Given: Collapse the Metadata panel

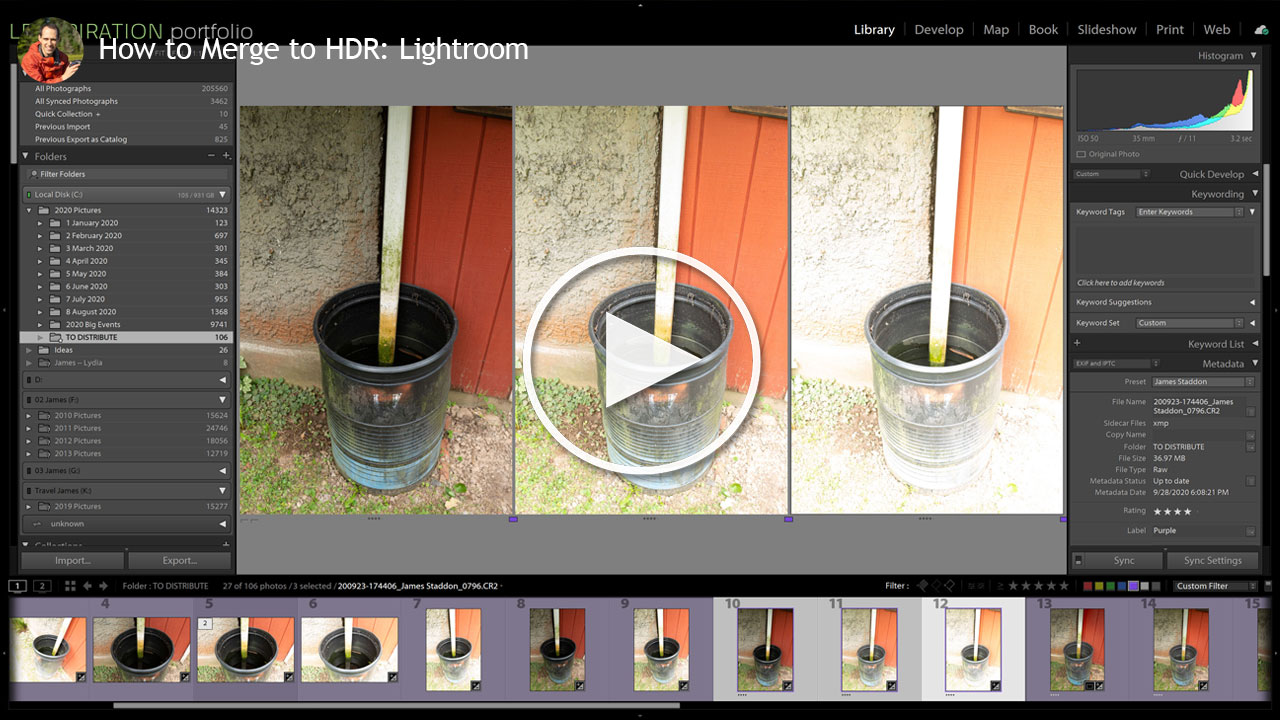Looking at the screenshot, I should point(1255,364).
